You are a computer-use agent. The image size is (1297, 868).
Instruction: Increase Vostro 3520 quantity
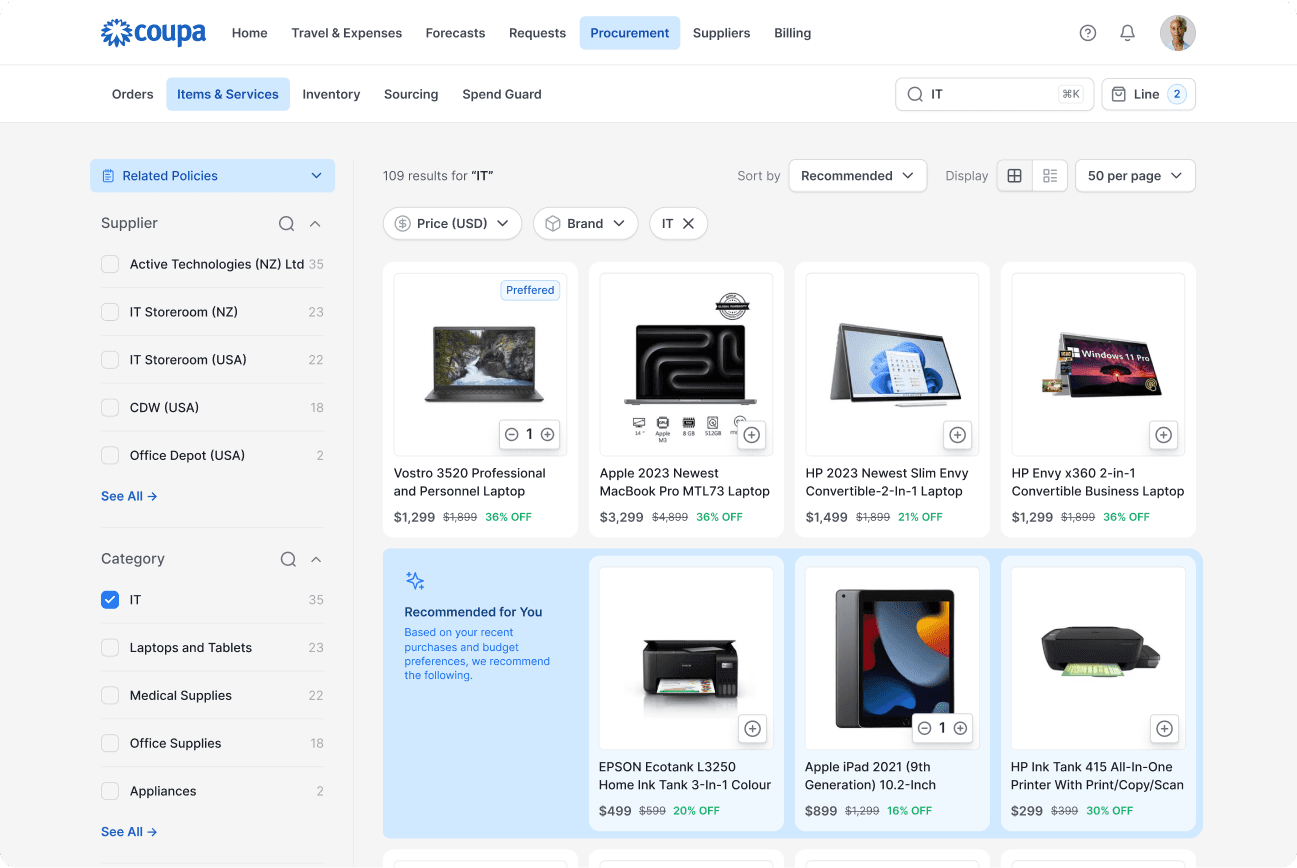click(547, 435)
